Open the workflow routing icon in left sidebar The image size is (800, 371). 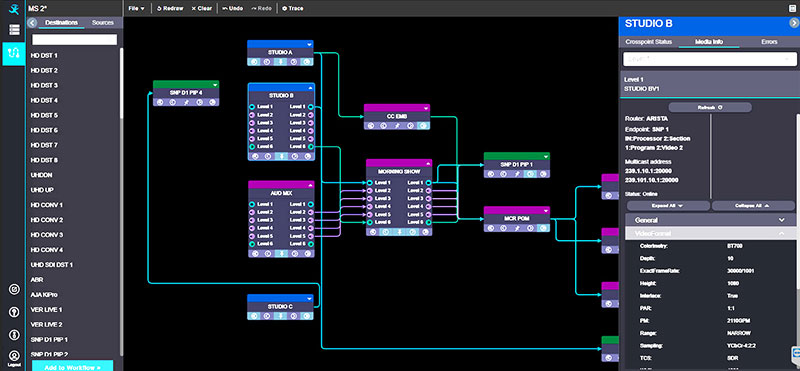coord(14,54)
